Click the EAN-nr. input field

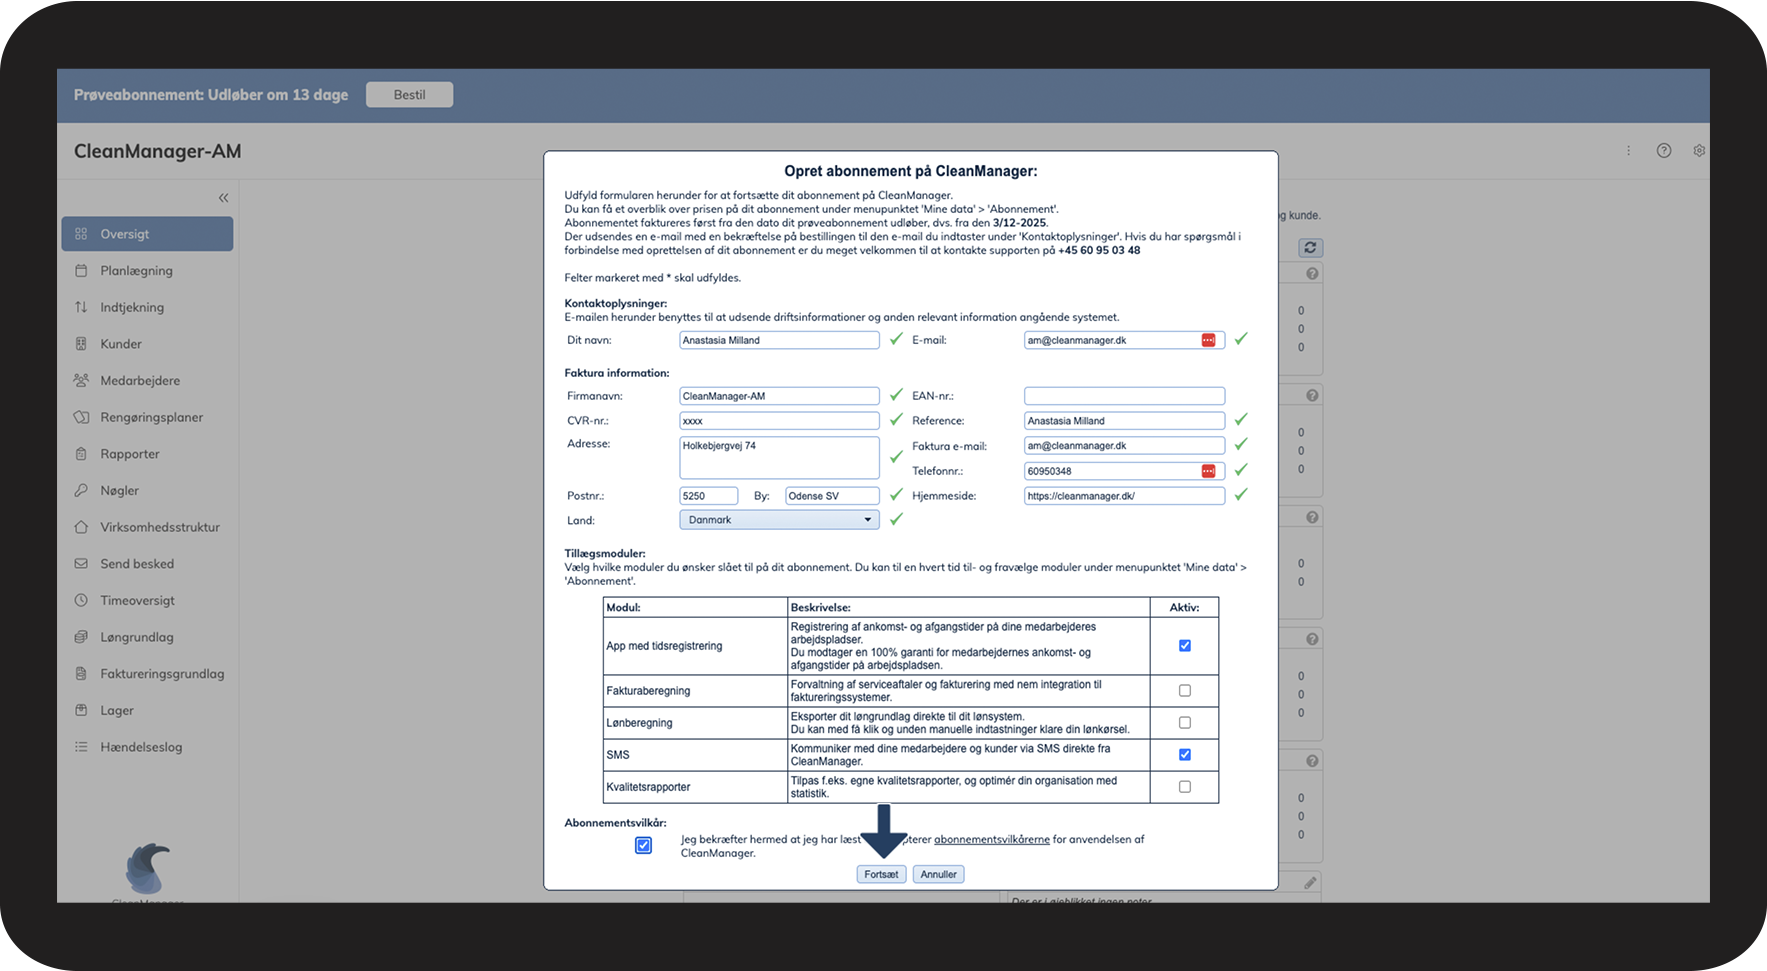pos(1123,396)
